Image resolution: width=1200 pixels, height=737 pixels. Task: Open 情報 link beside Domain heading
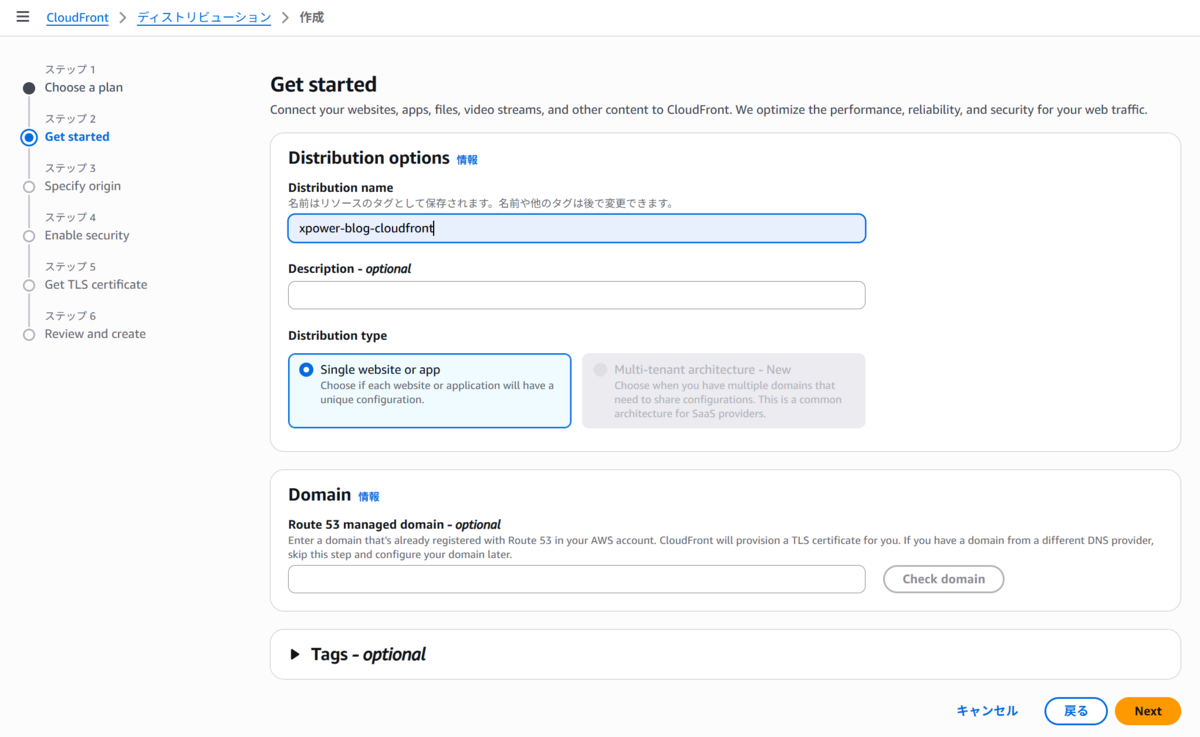tap(369, 497)
